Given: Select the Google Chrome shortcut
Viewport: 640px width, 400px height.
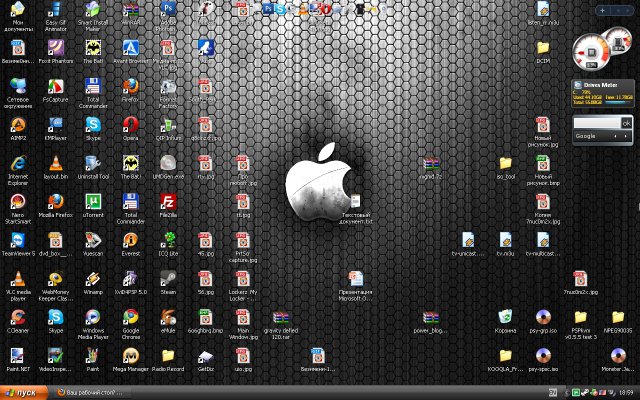Looking at the screenshot, I should (130, 316).
